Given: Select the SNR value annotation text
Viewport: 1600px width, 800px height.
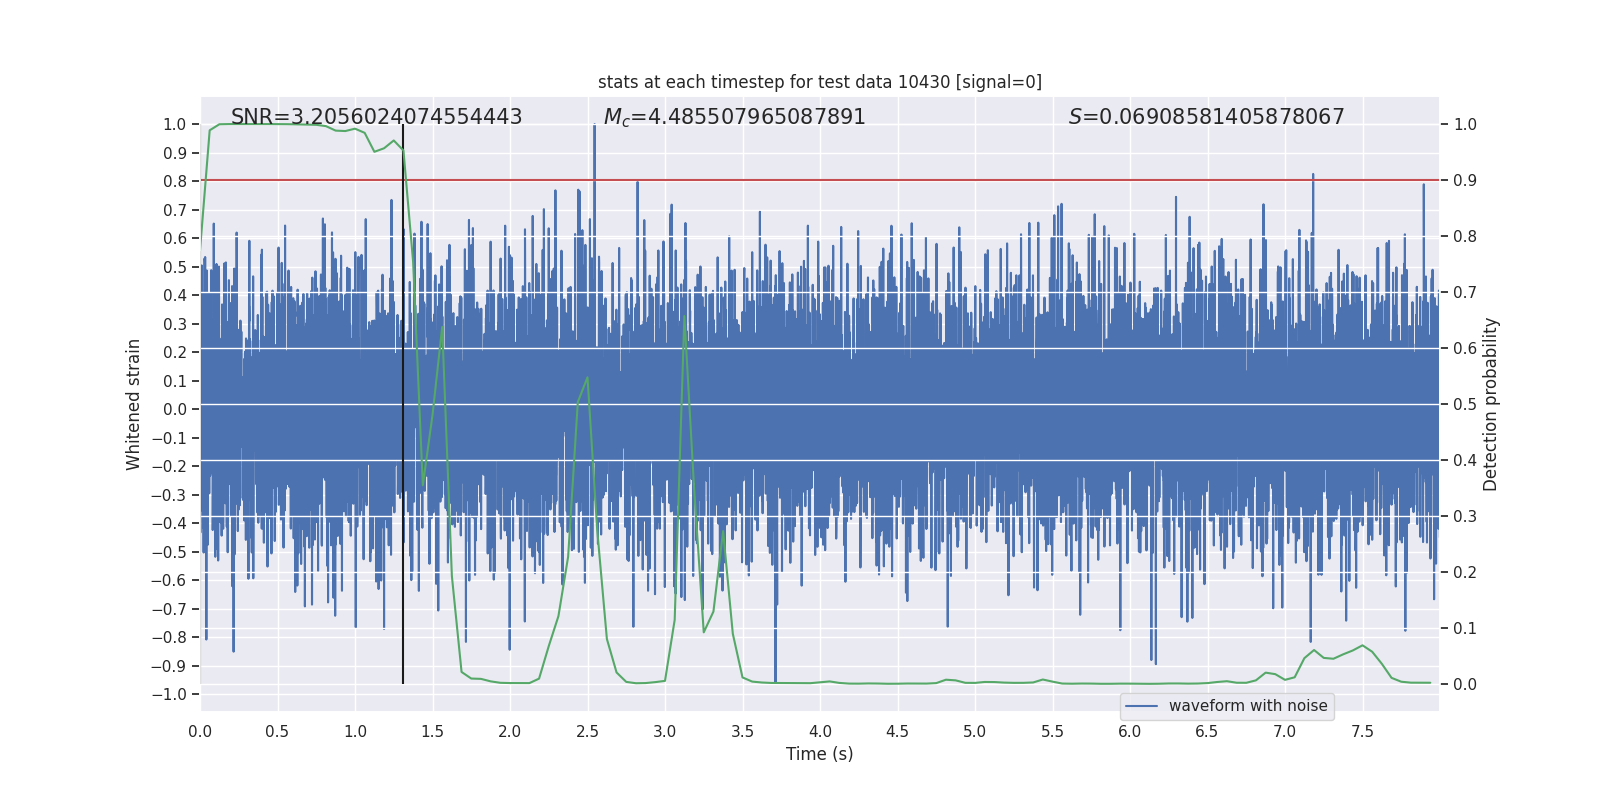Looking at the screenshot, I should 376,117.
